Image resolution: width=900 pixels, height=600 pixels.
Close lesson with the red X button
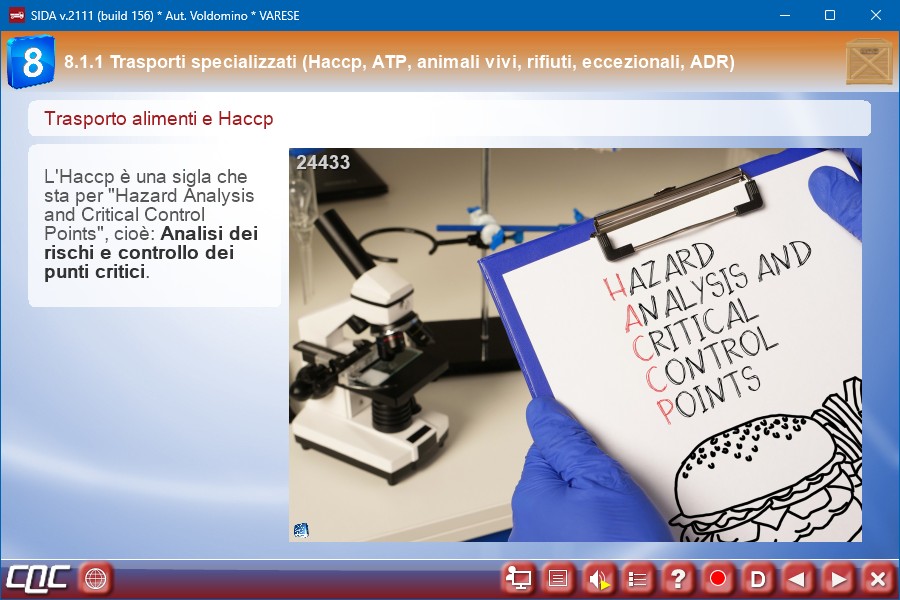[877, 578]
